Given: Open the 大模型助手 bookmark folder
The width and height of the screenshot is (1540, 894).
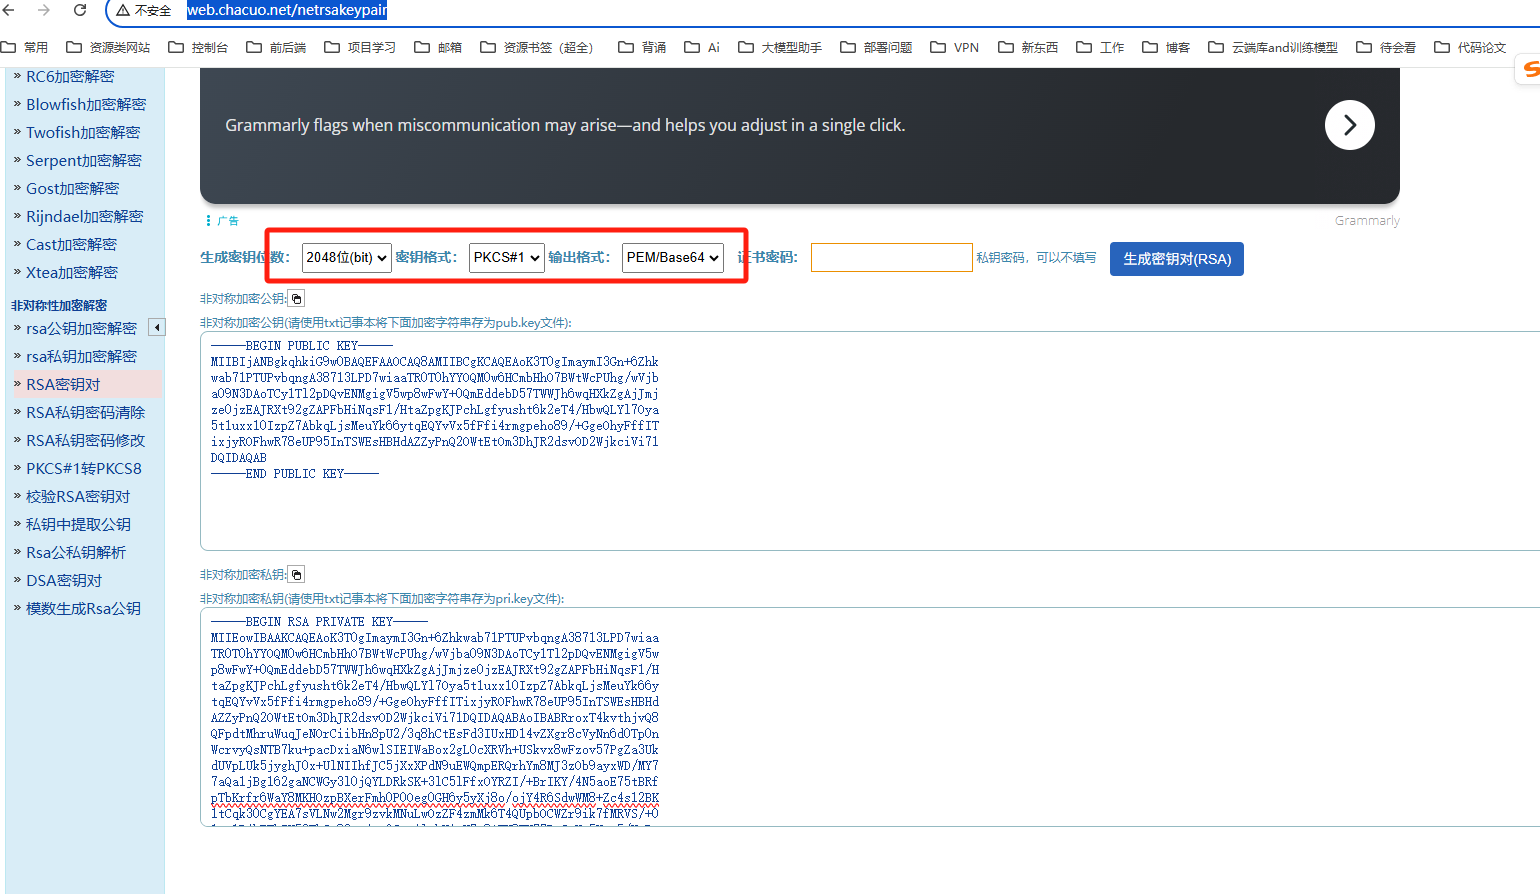Looking at the screenshot, I should coord(780,47).
